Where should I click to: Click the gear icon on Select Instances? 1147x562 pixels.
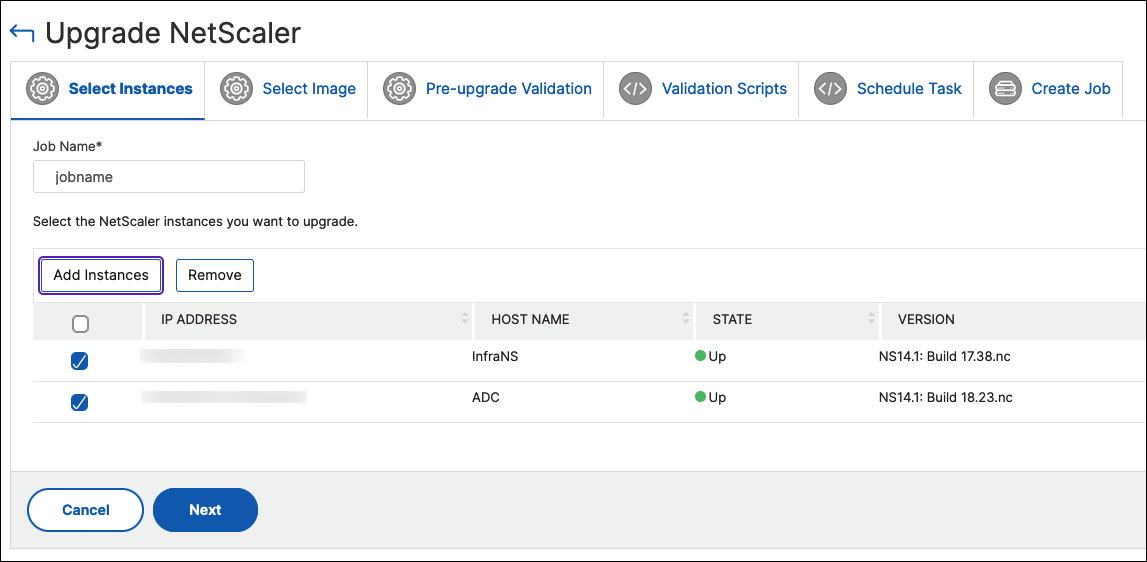pos(42,89)
